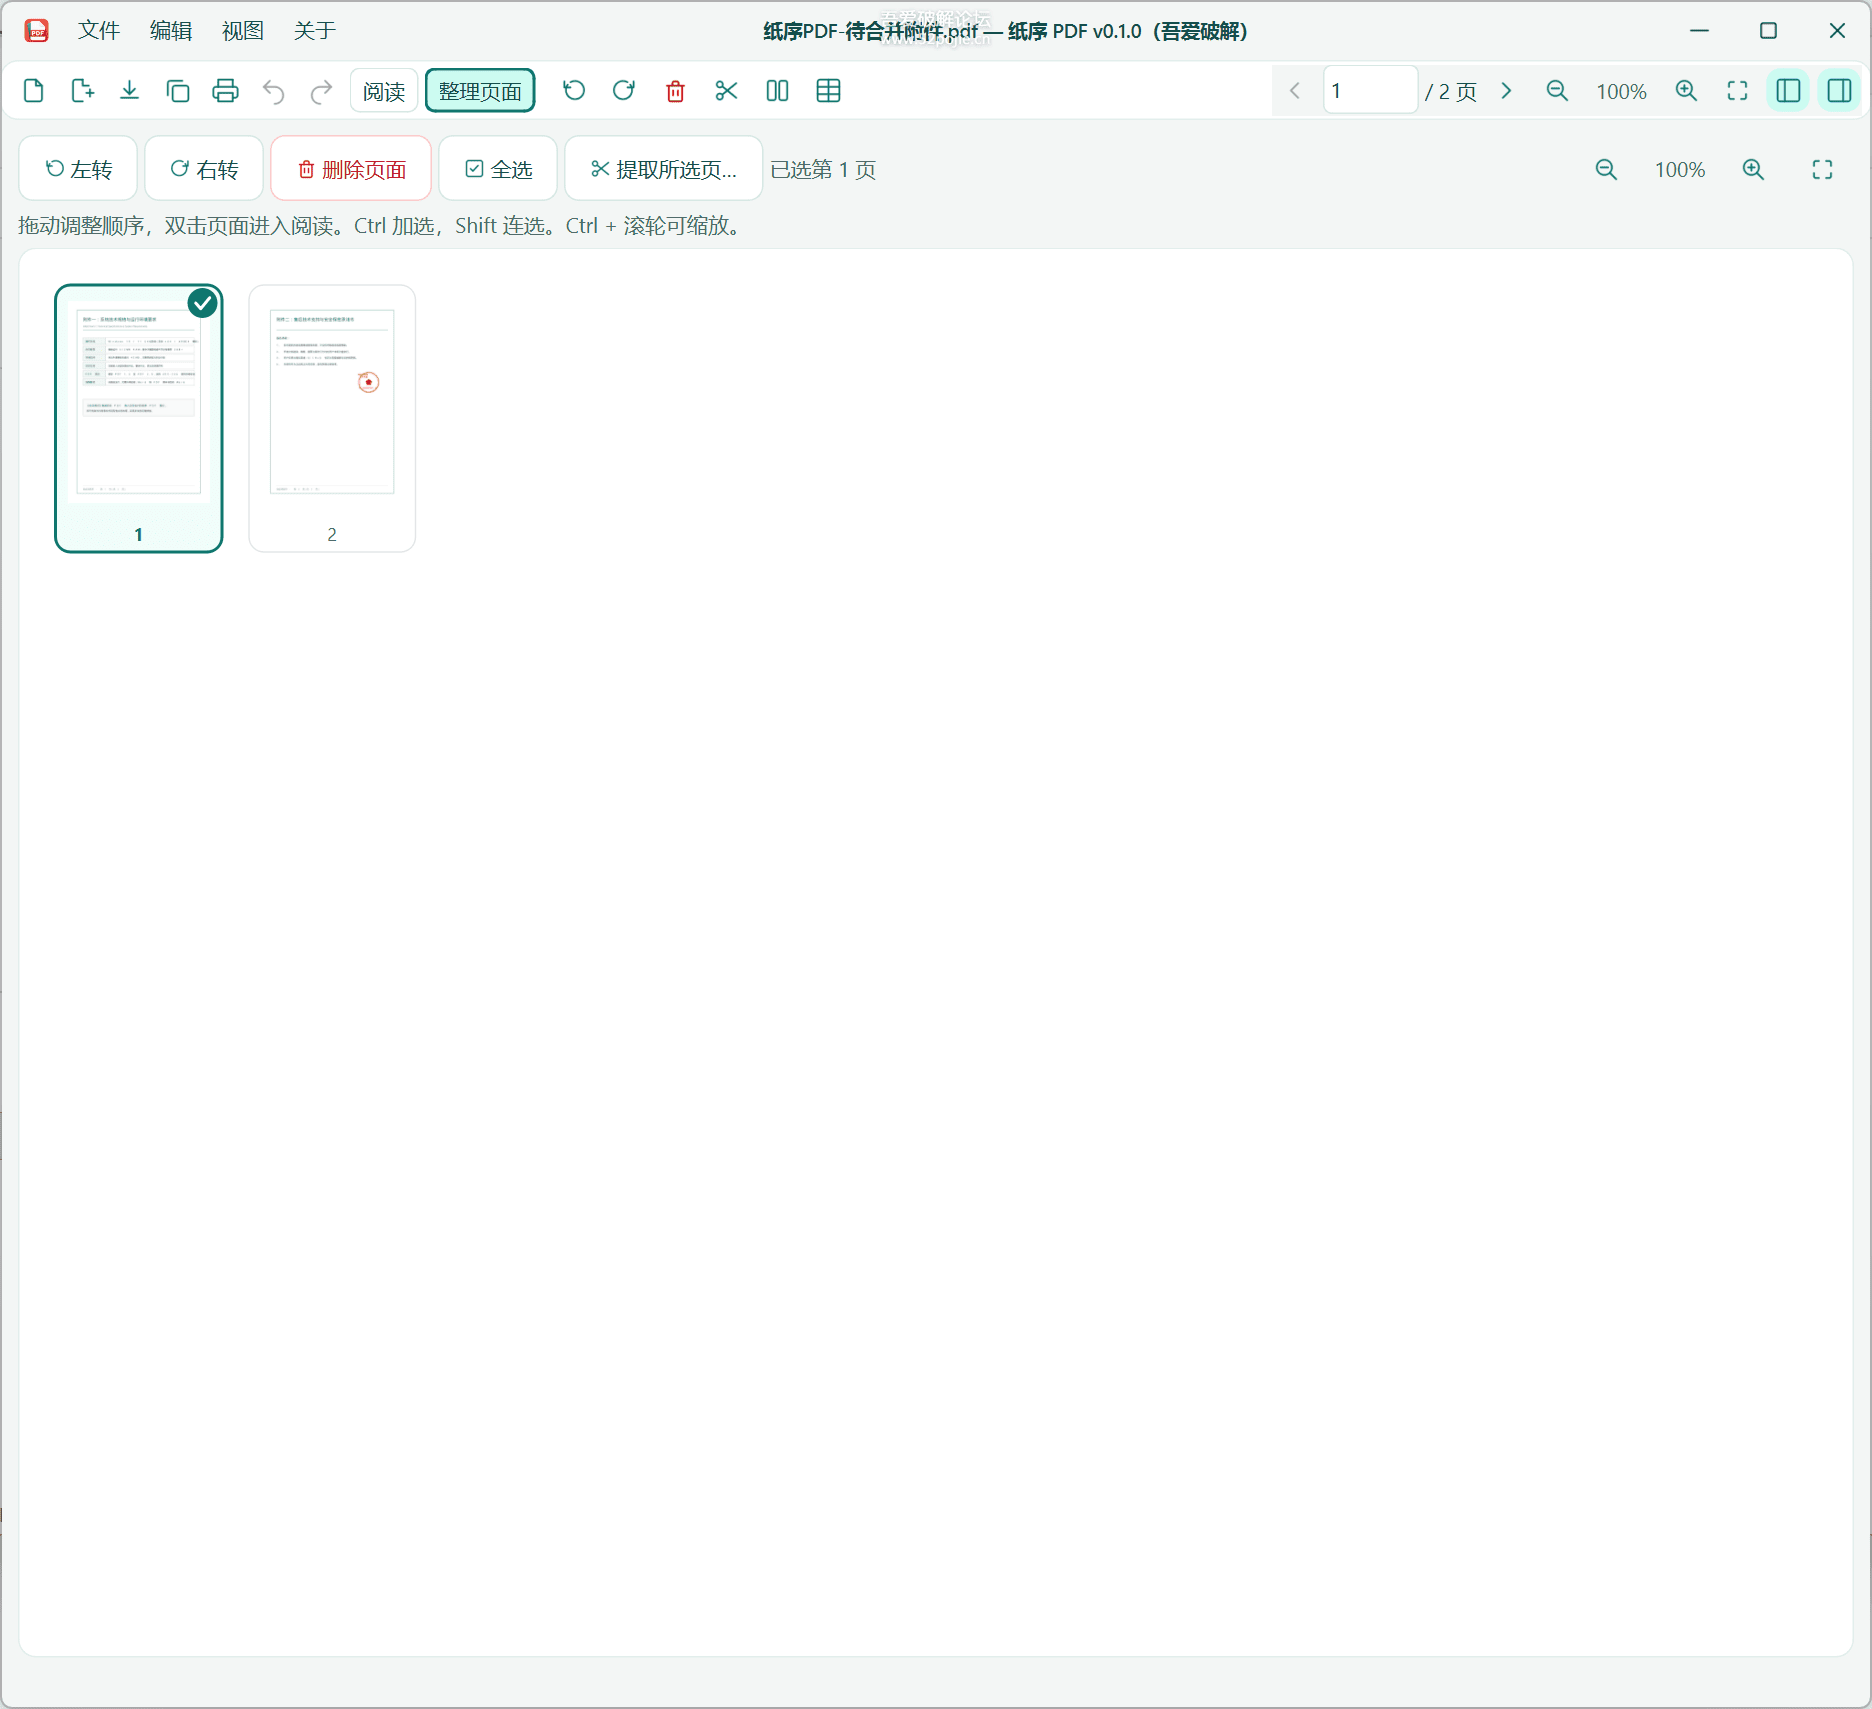The image size is (1872, 1709).
Task: Click the add-file icon in toolbar
Action: coord(82,91)
